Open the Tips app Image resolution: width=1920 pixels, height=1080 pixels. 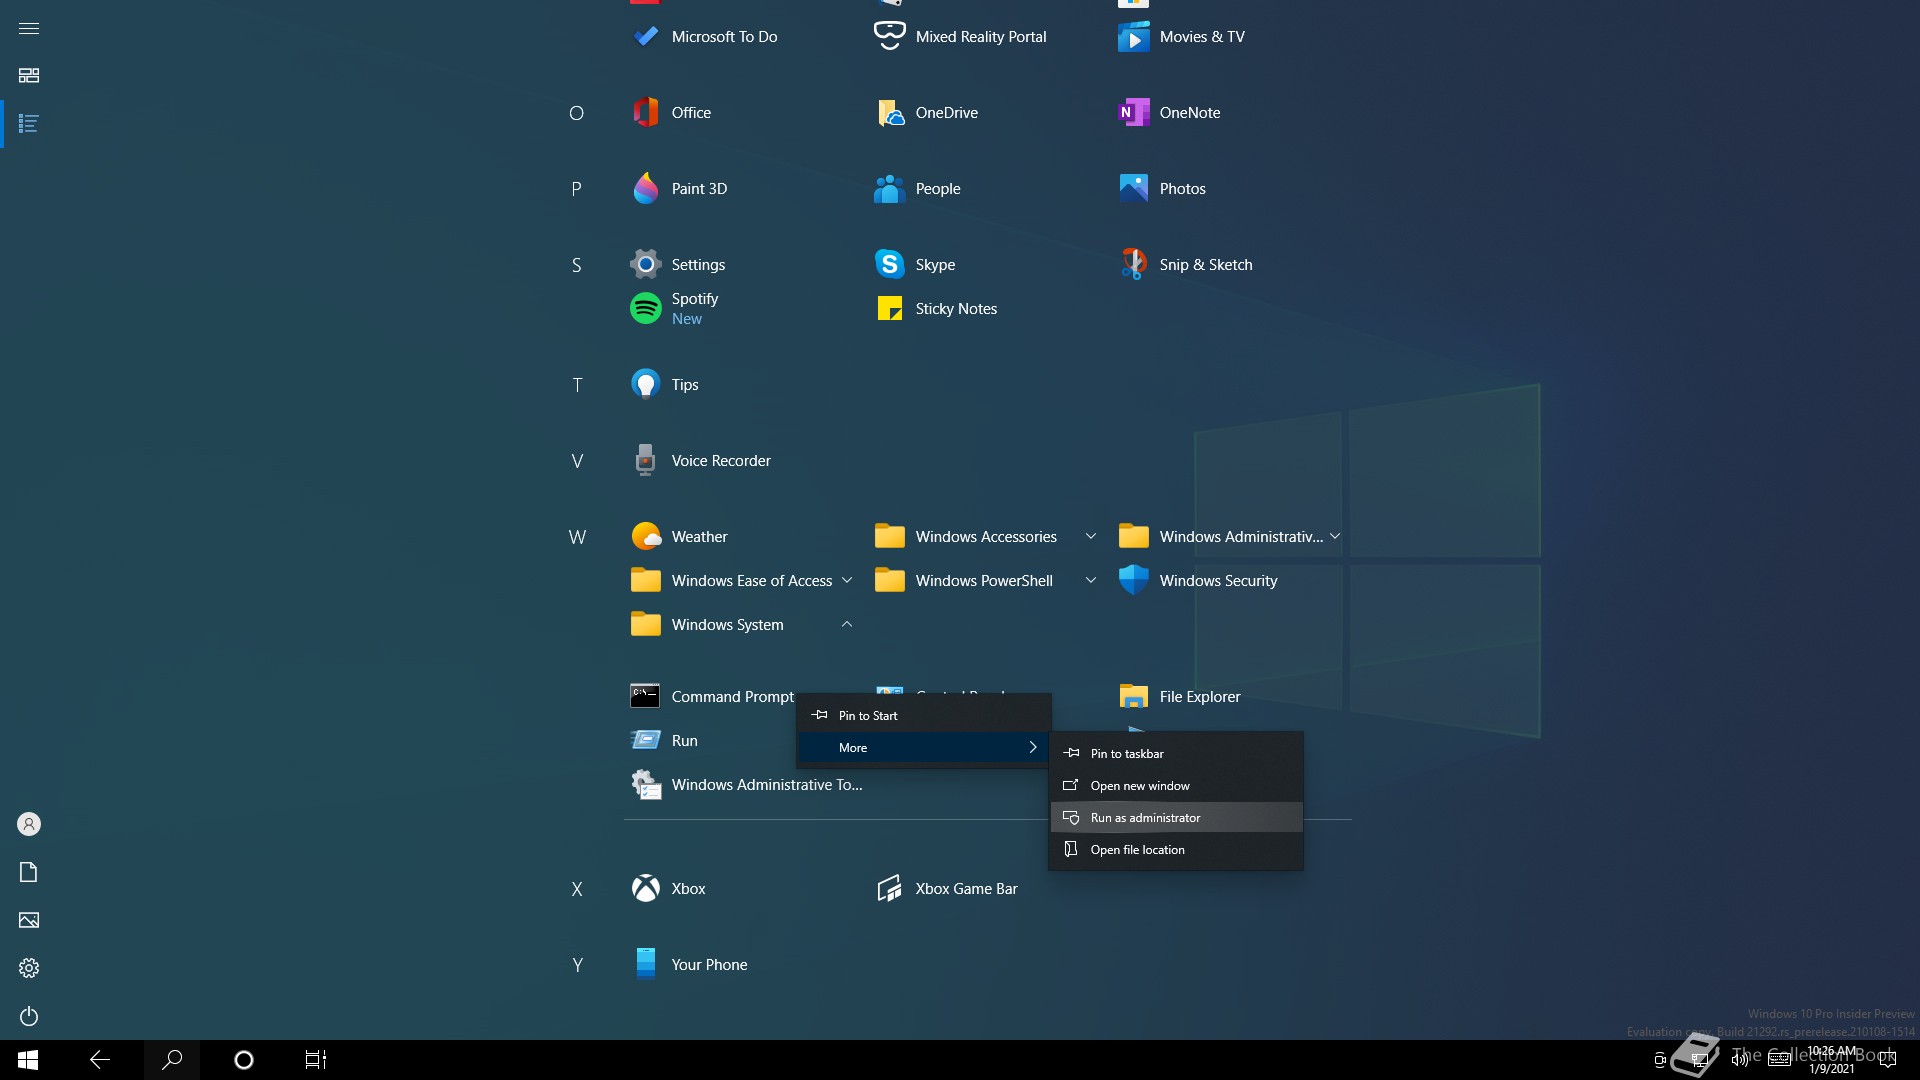(665, 385)
